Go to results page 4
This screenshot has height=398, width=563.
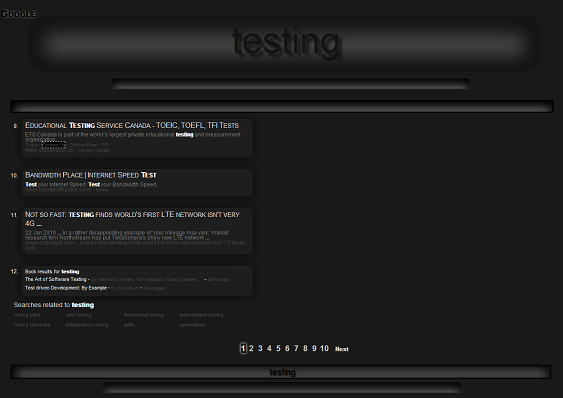[269, 348]
